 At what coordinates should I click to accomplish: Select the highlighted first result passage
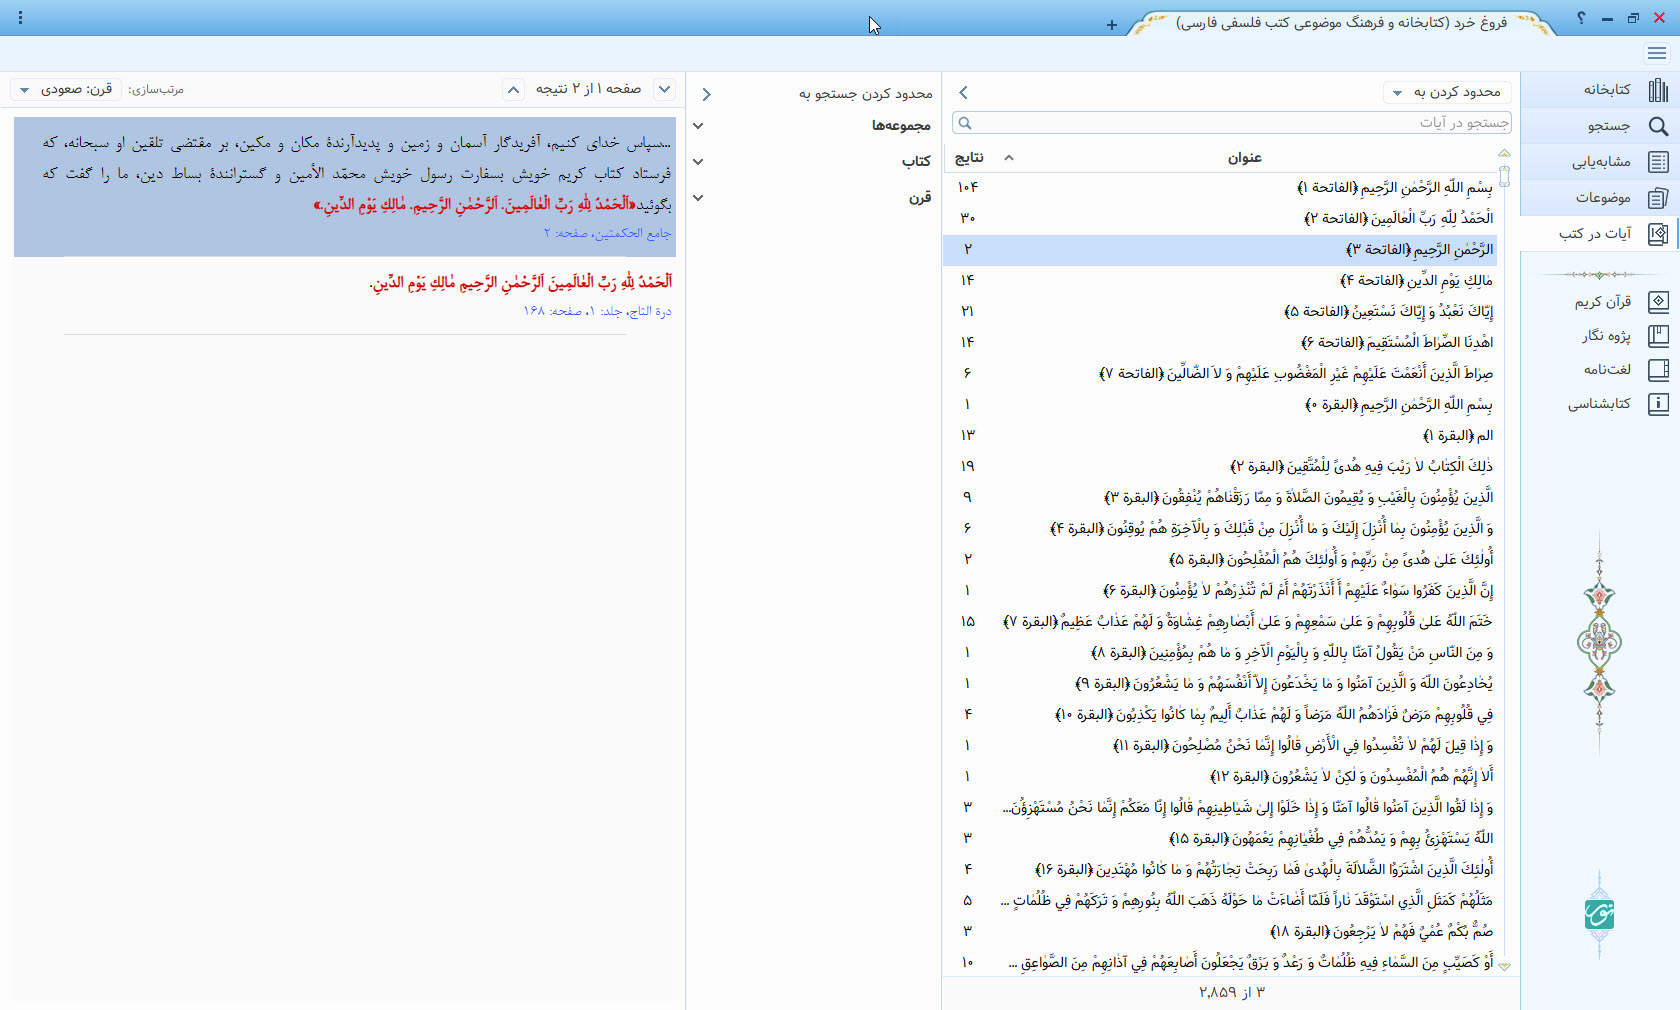point(345,187)
